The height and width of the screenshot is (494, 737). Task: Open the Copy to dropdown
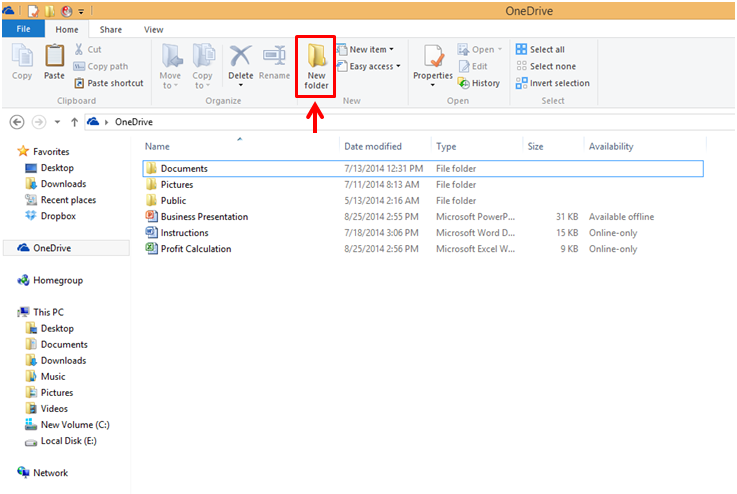[203, 66]
